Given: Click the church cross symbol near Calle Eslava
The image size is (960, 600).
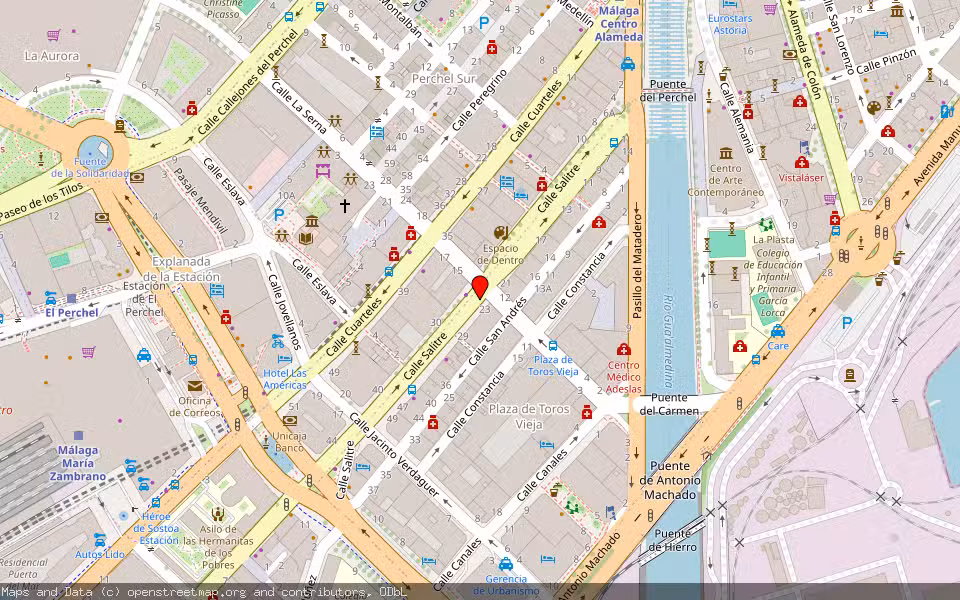Looking at the screenshot, I should click(x=343, y=205).
